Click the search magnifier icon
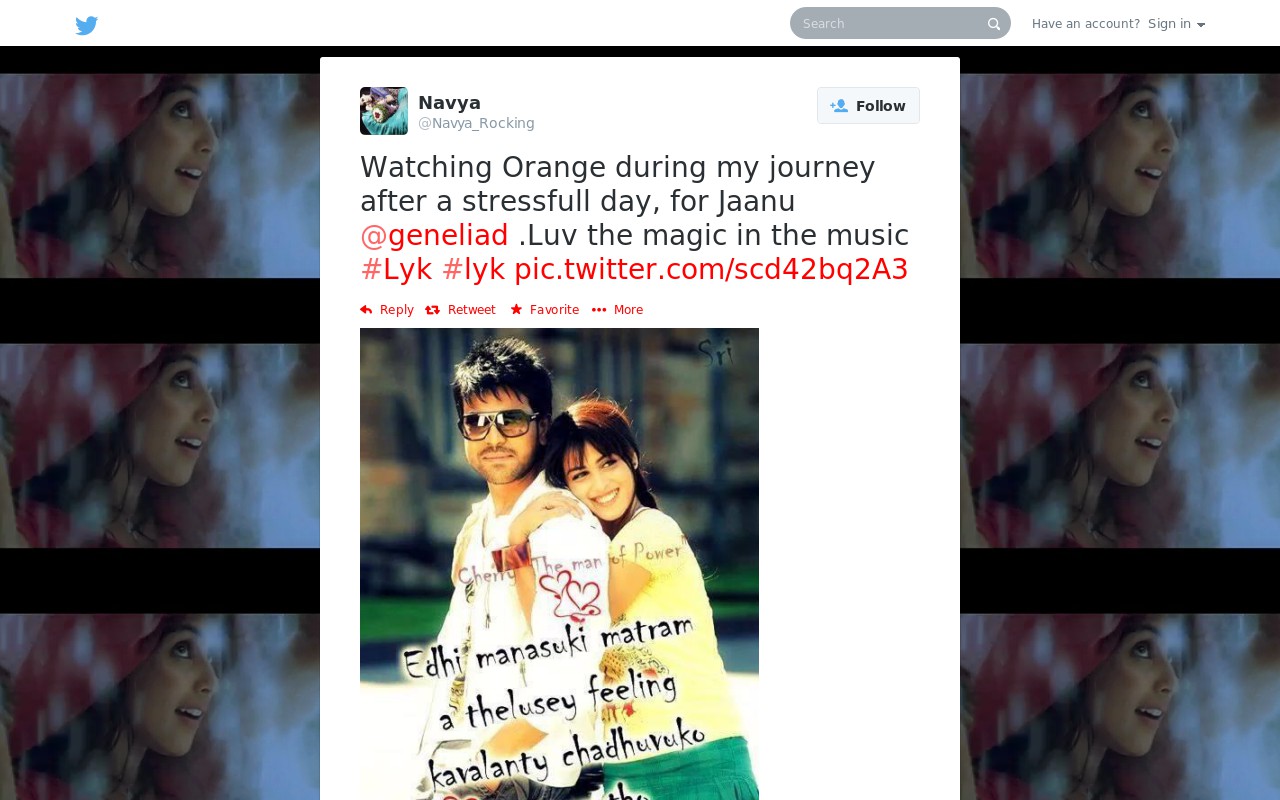Screen dimensions: 1280x800 tap(994, 24)
